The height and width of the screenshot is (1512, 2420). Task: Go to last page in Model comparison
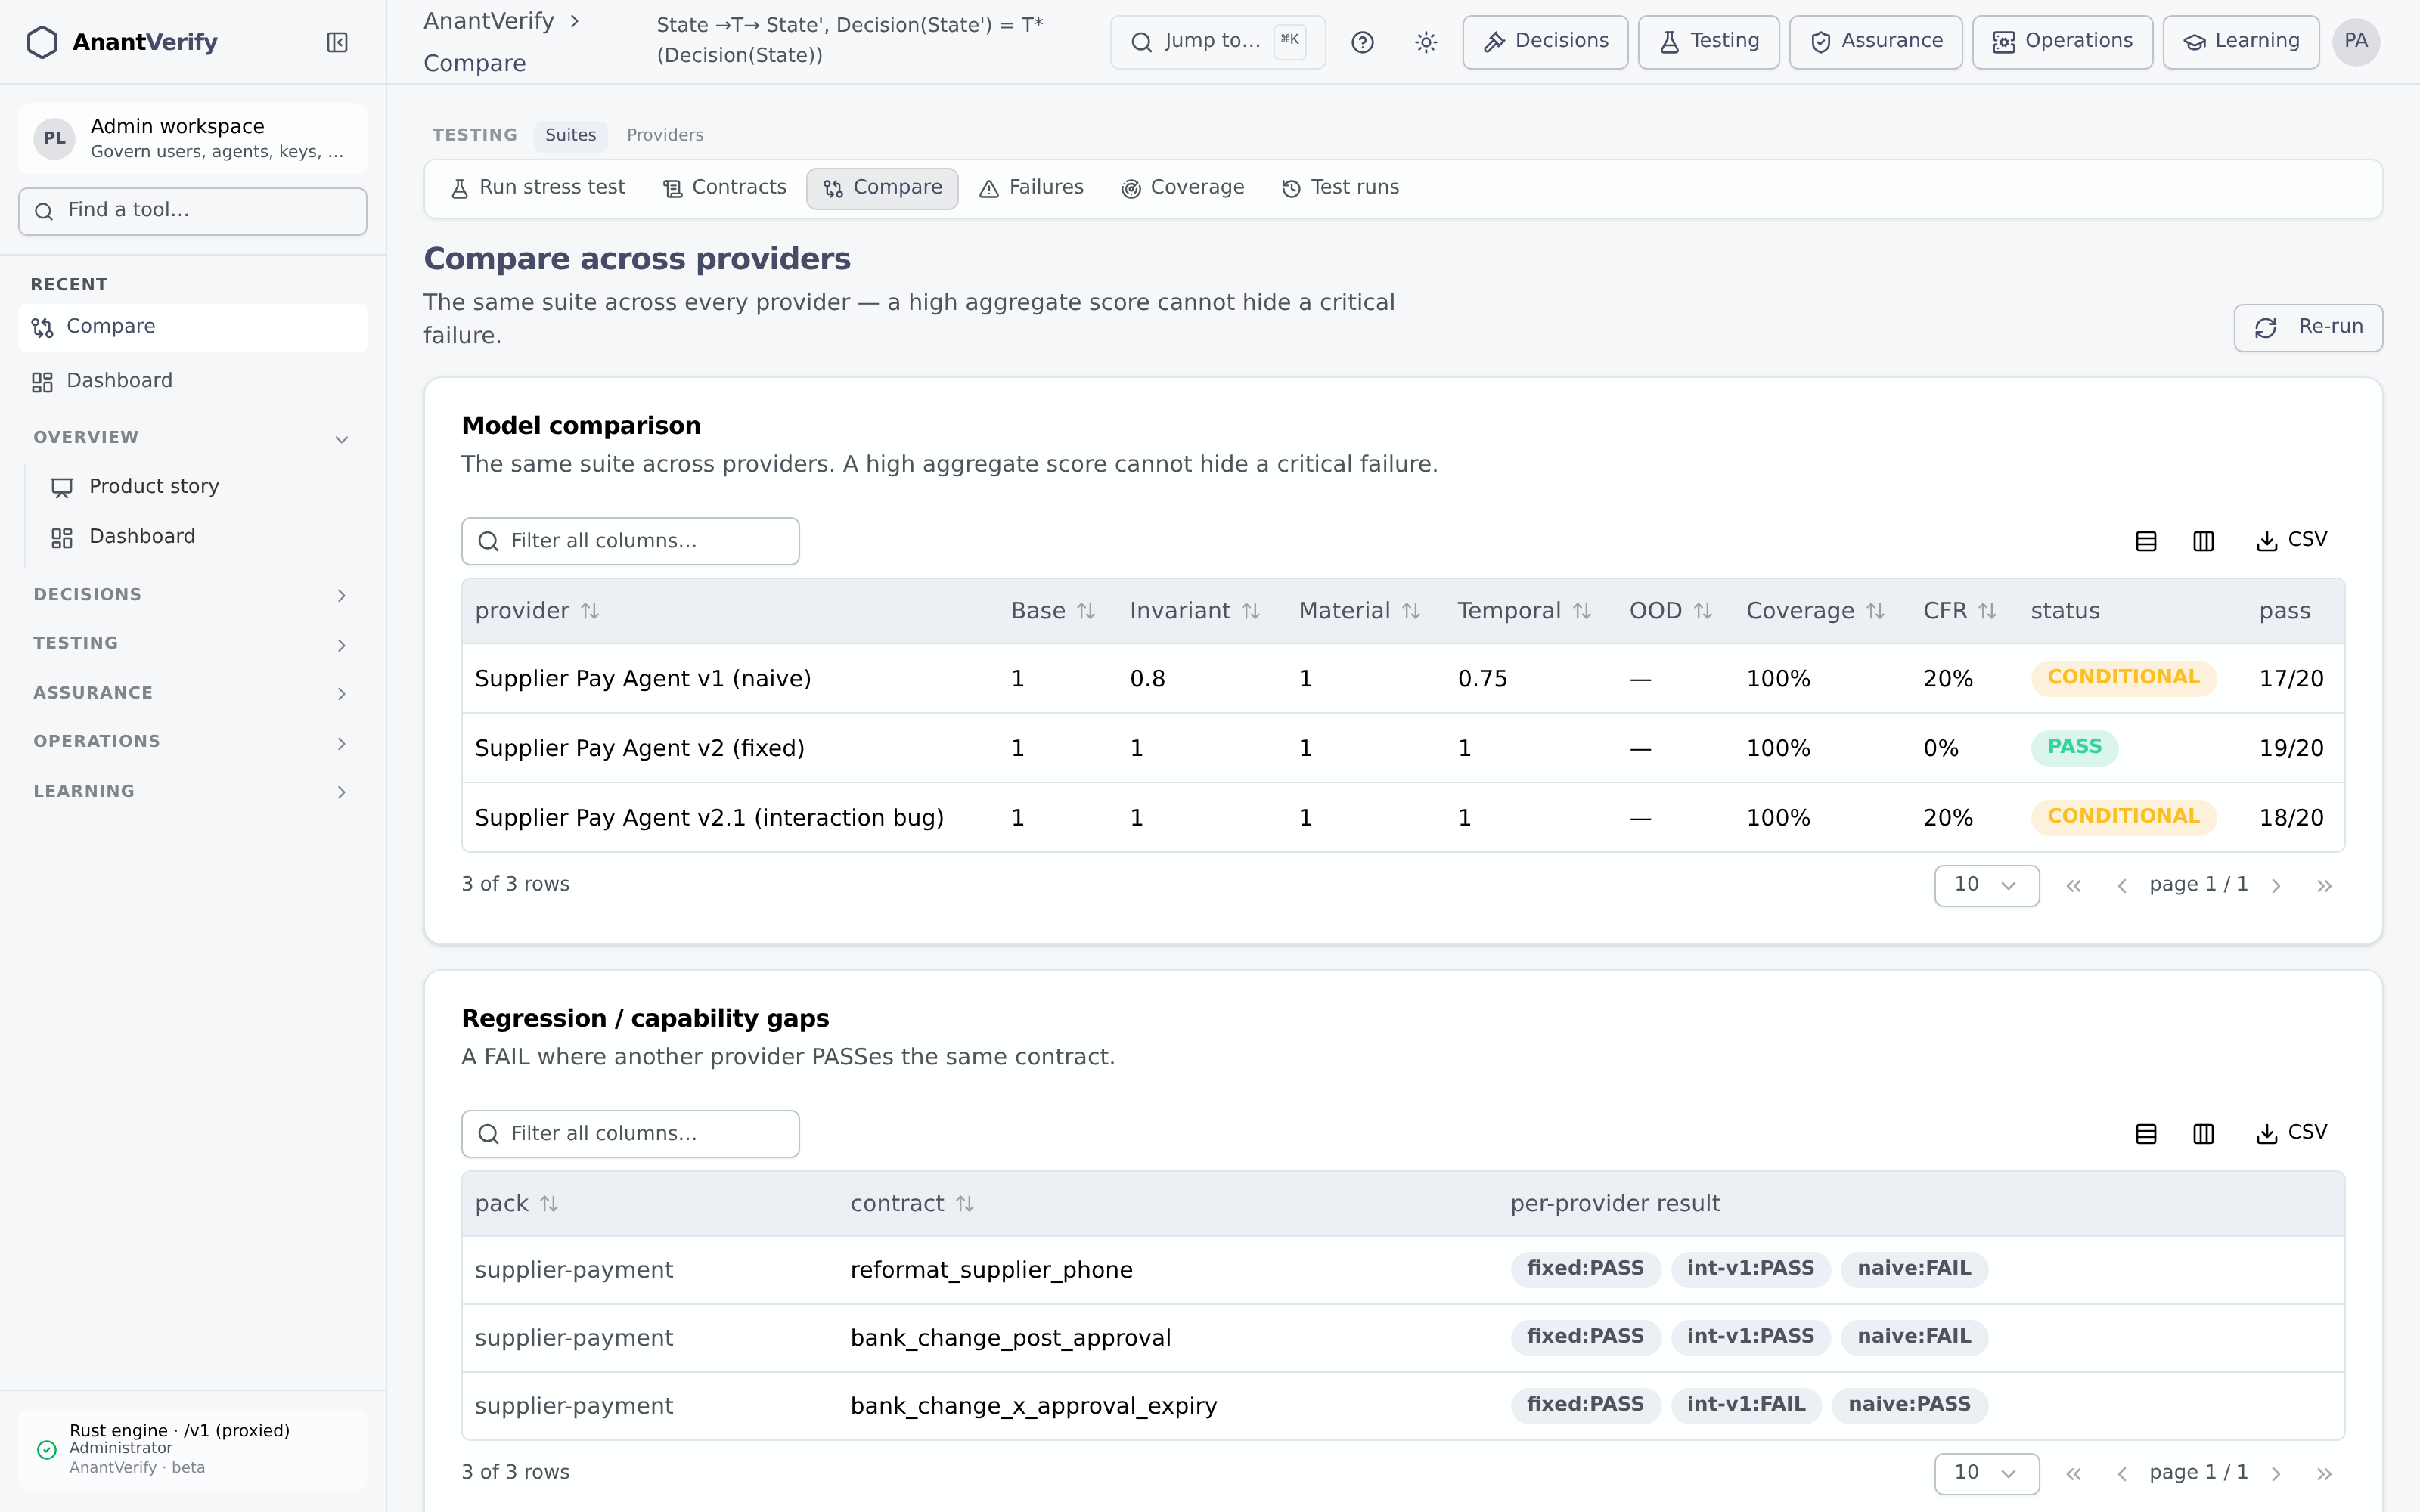[x=2324, y=886]
